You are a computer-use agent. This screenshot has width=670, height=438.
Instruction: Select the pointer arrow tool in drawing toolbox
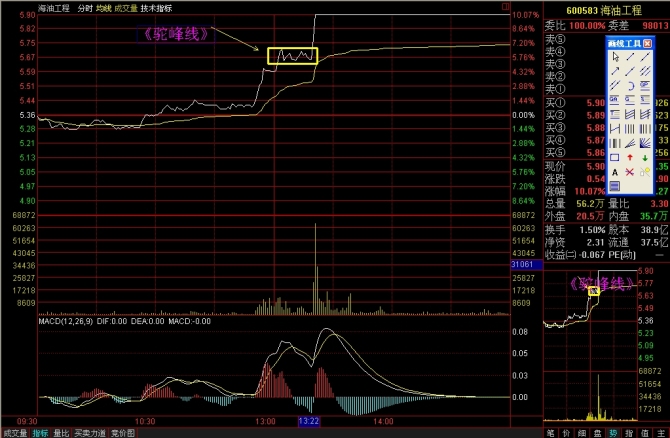coord(614,57)
